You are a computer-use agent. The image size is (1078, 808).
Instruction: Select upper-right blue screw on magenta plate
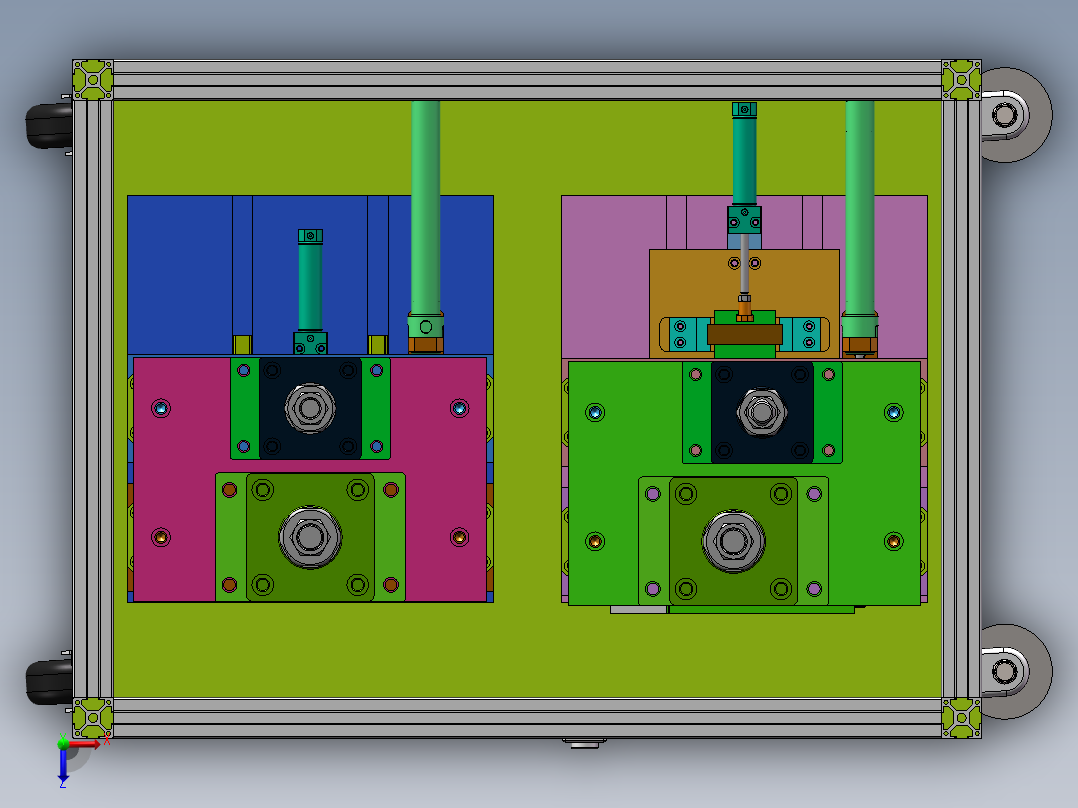point(459,408)
